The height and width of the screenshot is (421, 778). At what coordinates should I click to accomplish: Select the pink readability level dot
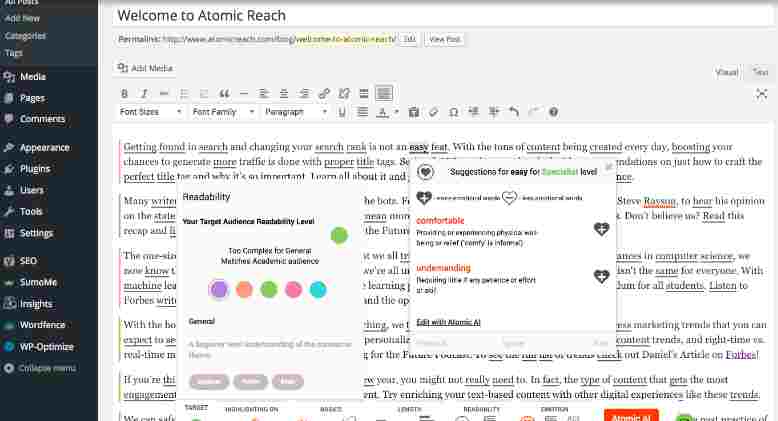(x=293, y=289)
